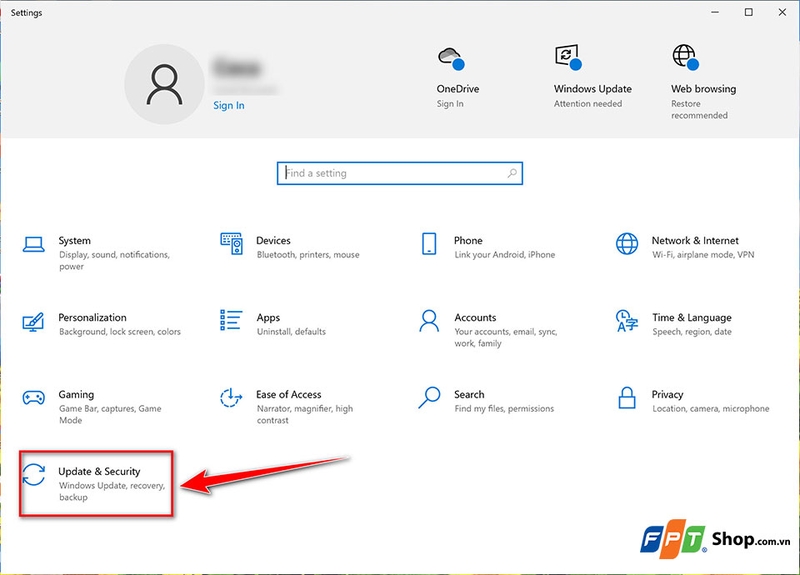Click 'Game Bar, captures, Game Mode' description

coord(110,415)
